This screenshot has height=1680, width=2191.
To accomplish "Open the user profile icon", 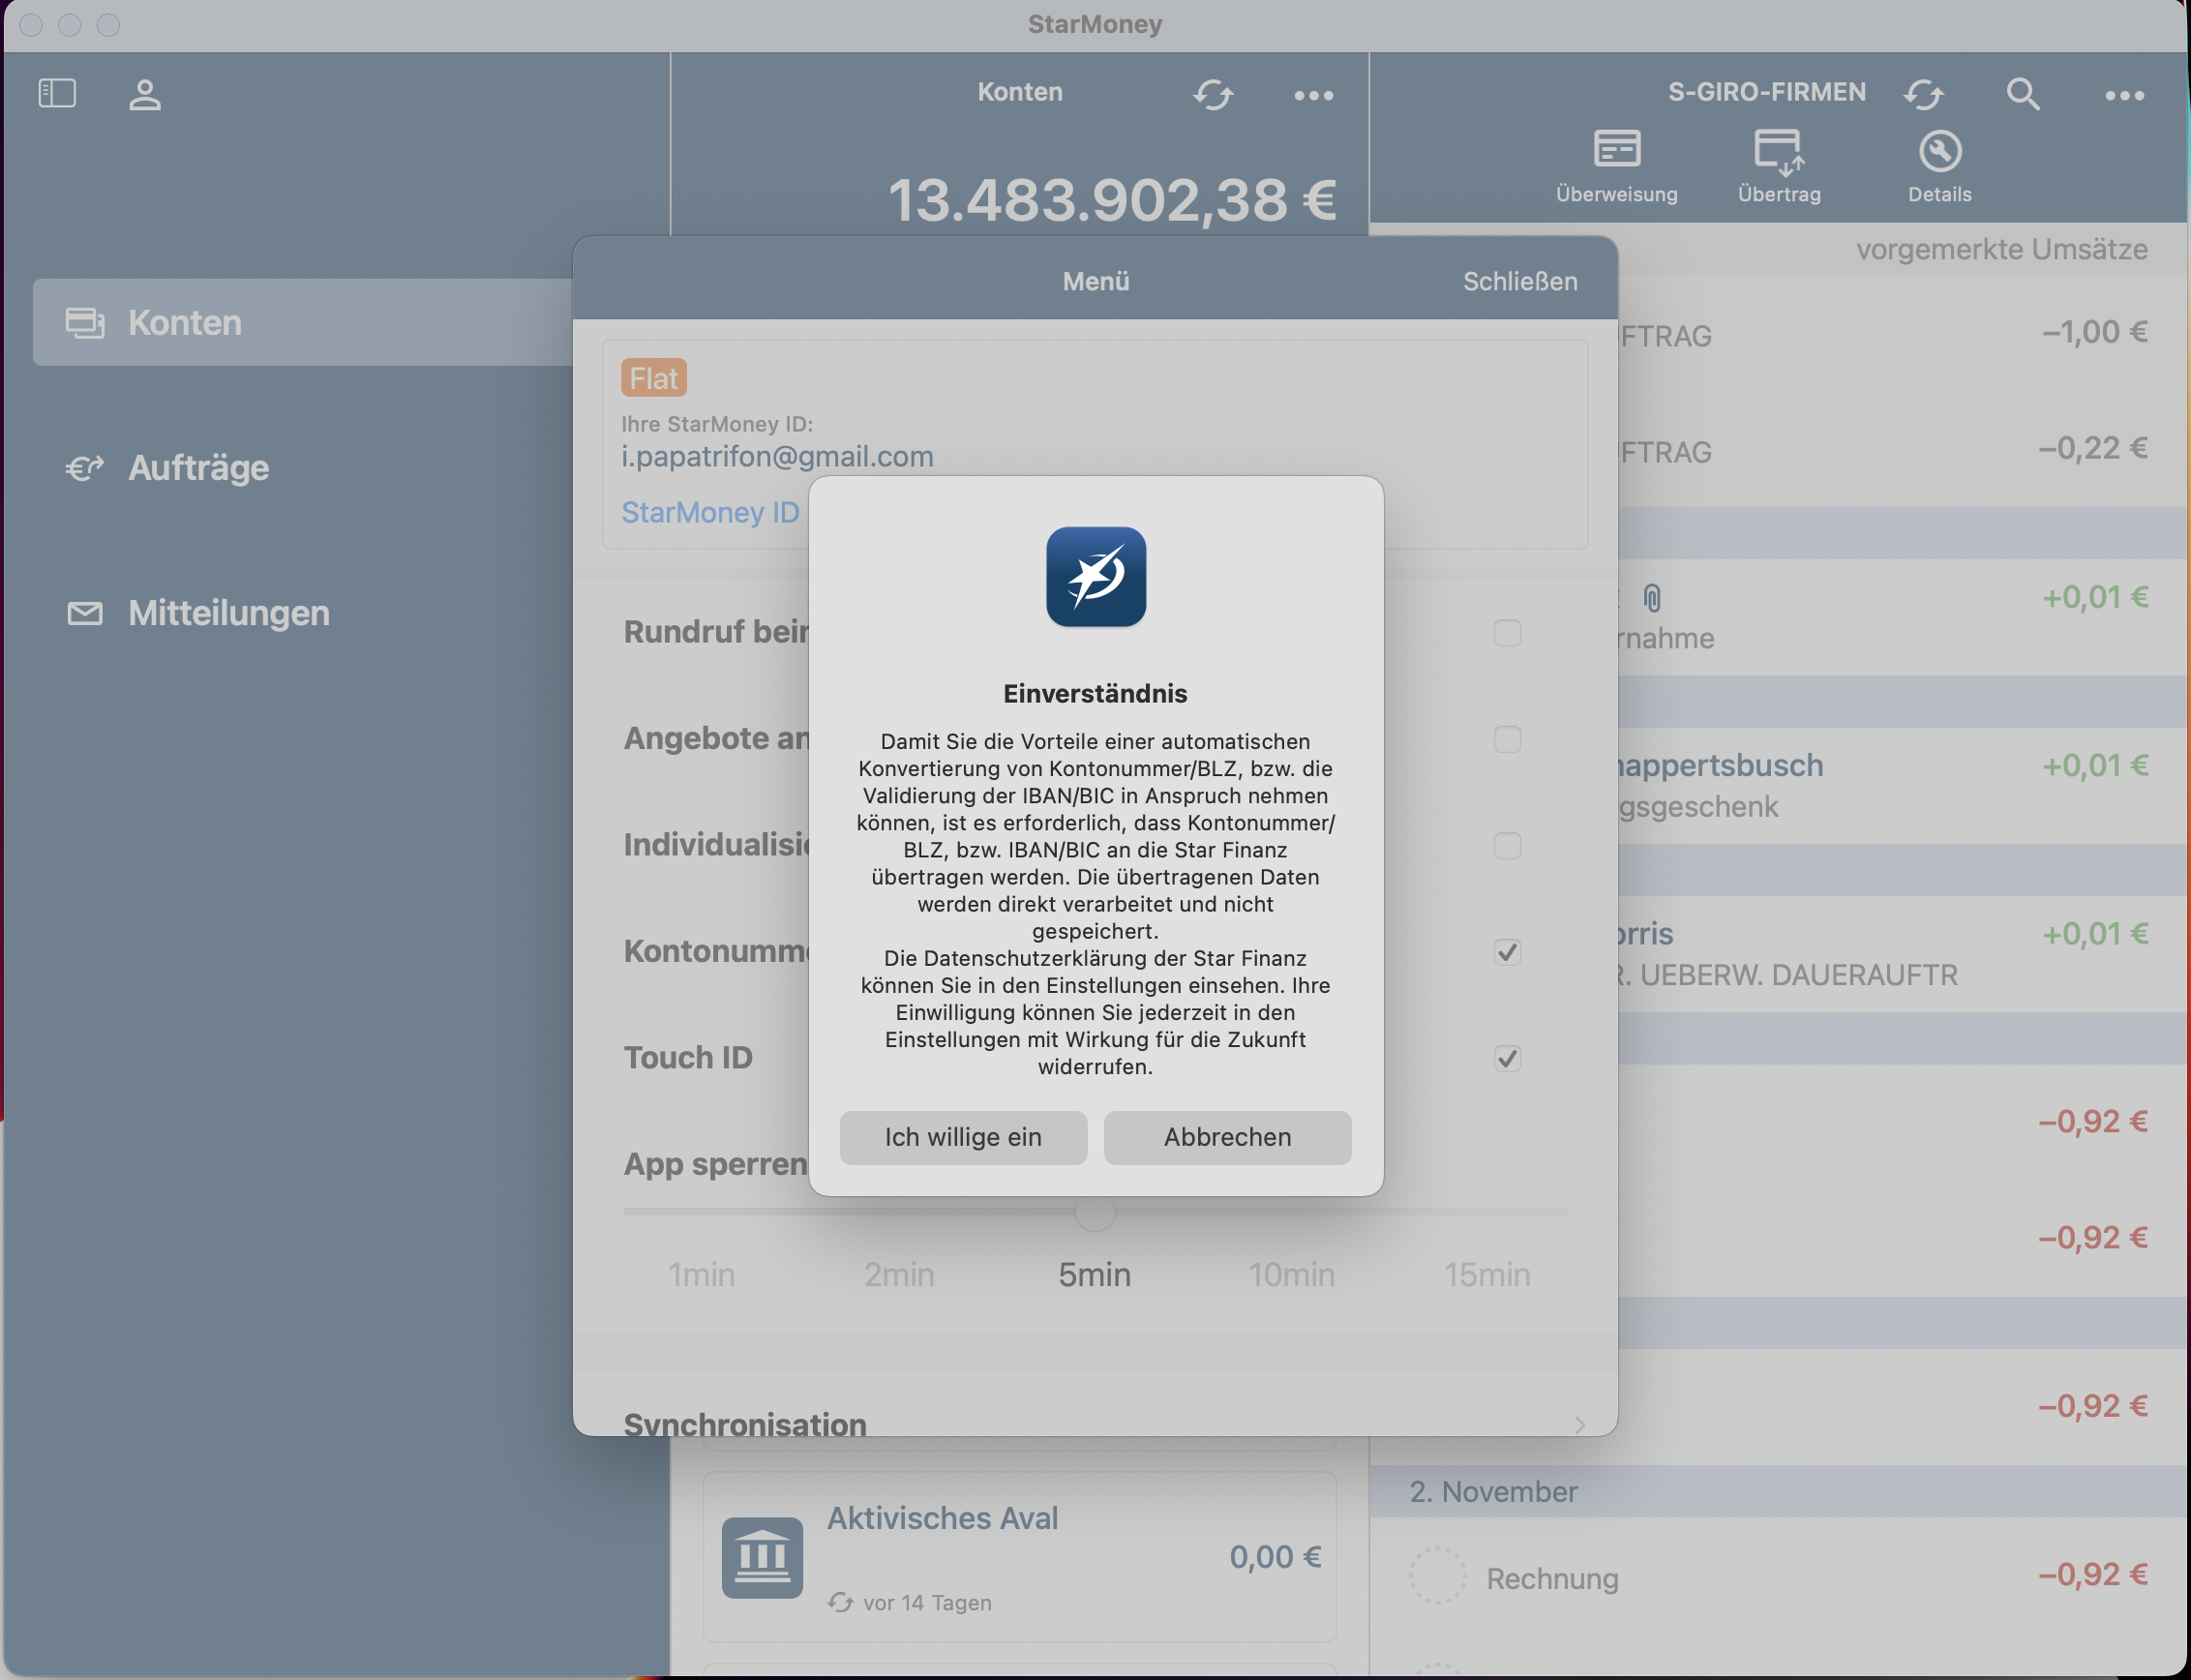I will coord(145,94).
